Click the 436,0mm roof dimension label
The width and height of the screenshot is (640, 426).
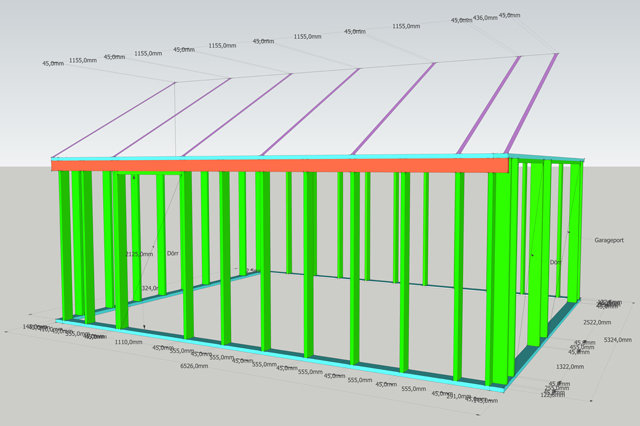coord(486,18)
